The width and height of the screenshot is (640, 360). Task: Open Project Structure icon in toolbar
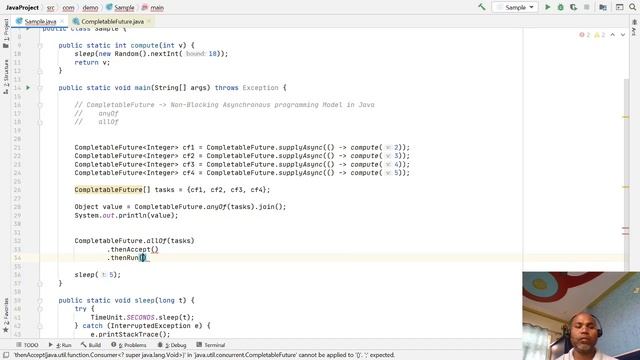(603, 7)
